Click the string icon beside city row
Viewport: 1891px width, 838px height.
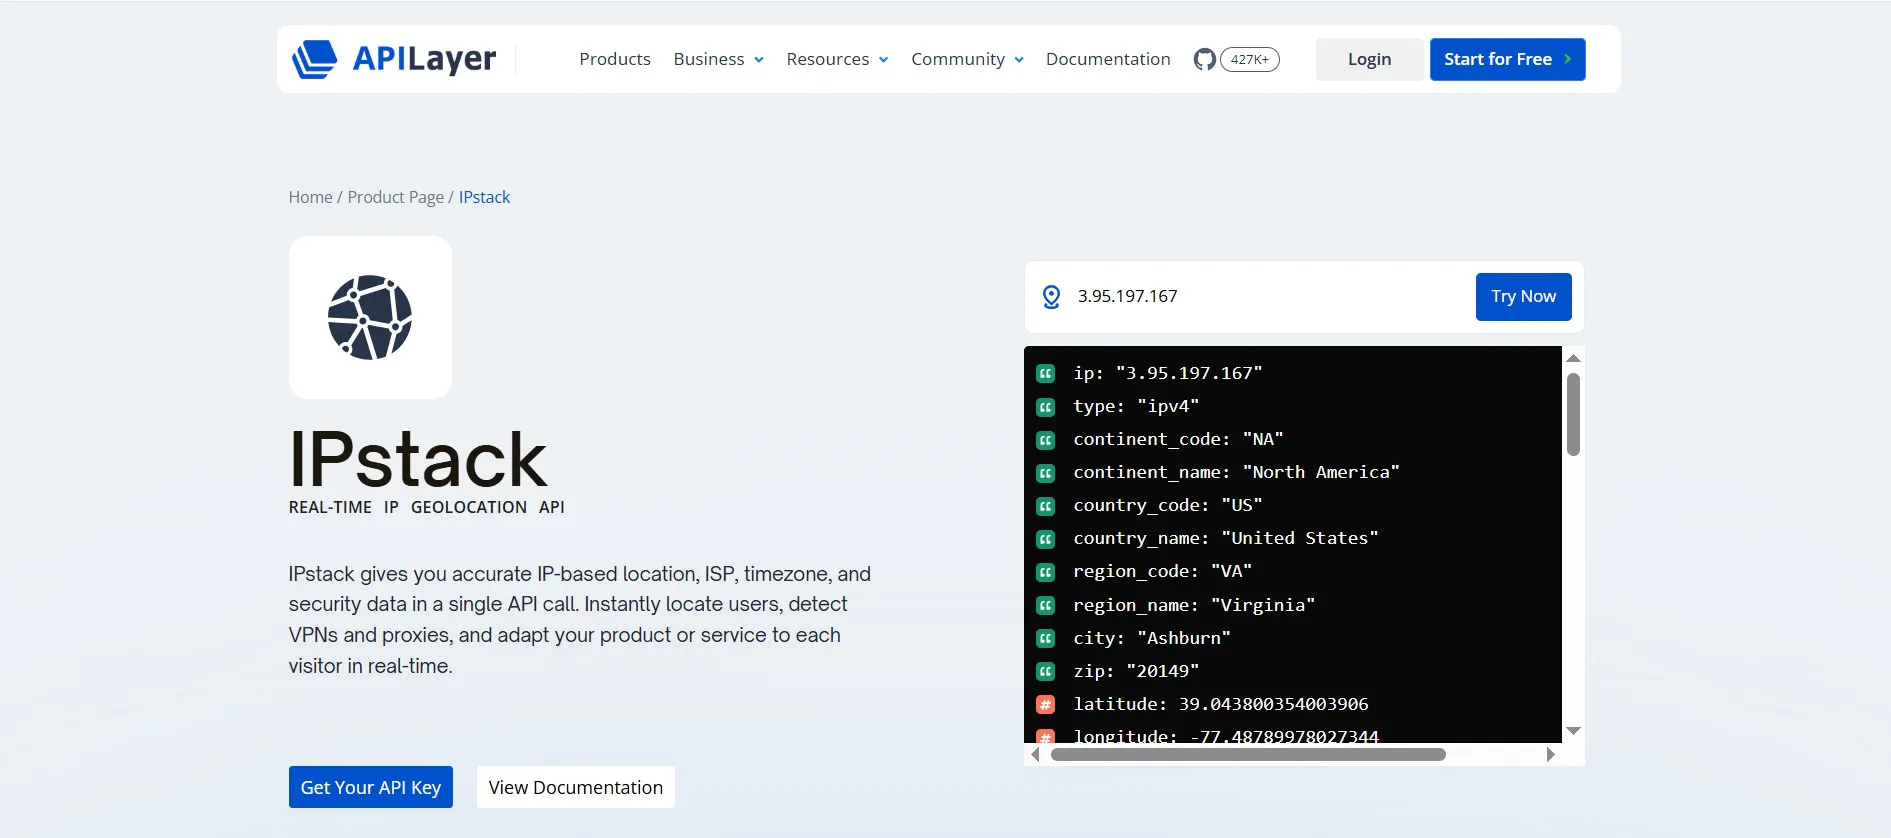pos(1046,638)
